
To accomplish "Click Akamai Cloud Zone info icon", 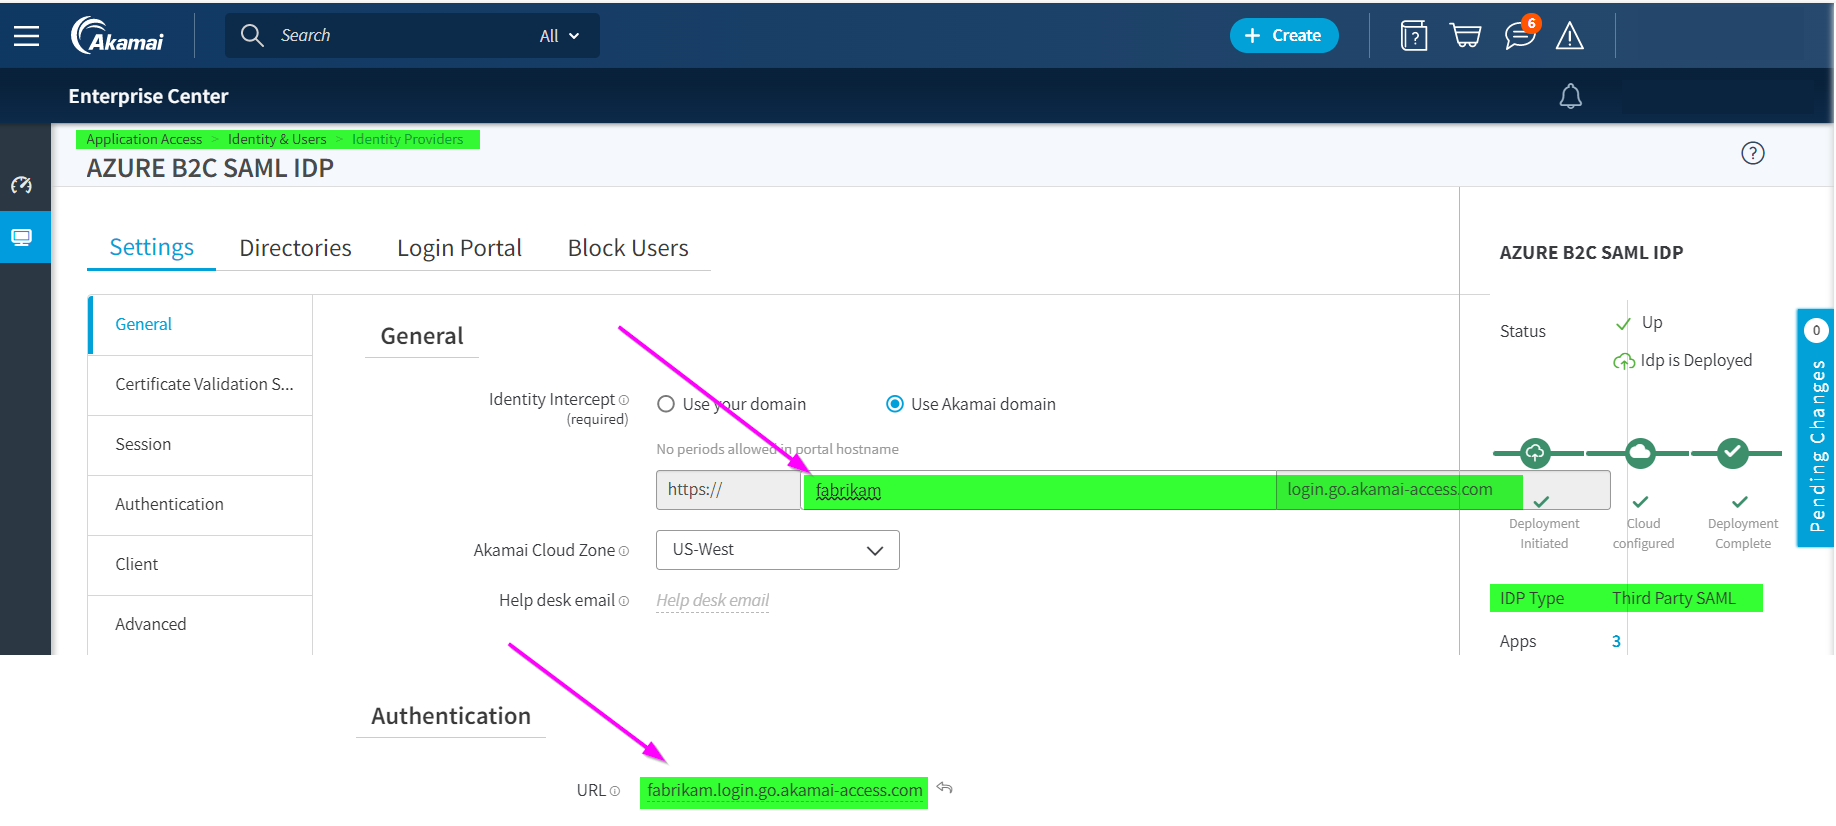I will (624, 551).
